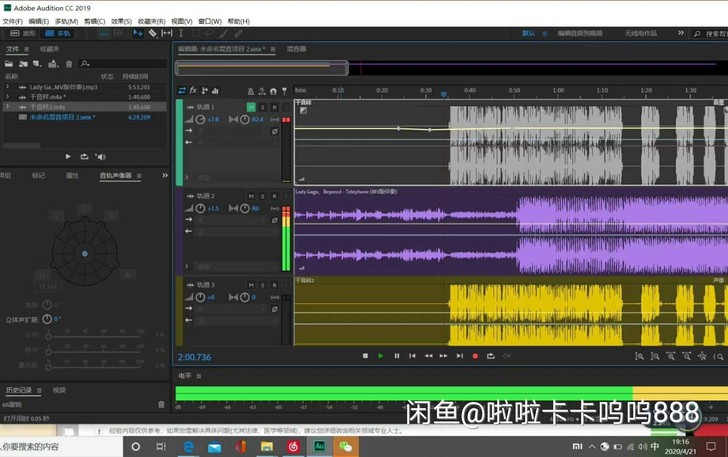Image resolution: width=728 pixels, height=457 pixels.
Task: Select the blue .sesx session file row
Action: [84, 117]
